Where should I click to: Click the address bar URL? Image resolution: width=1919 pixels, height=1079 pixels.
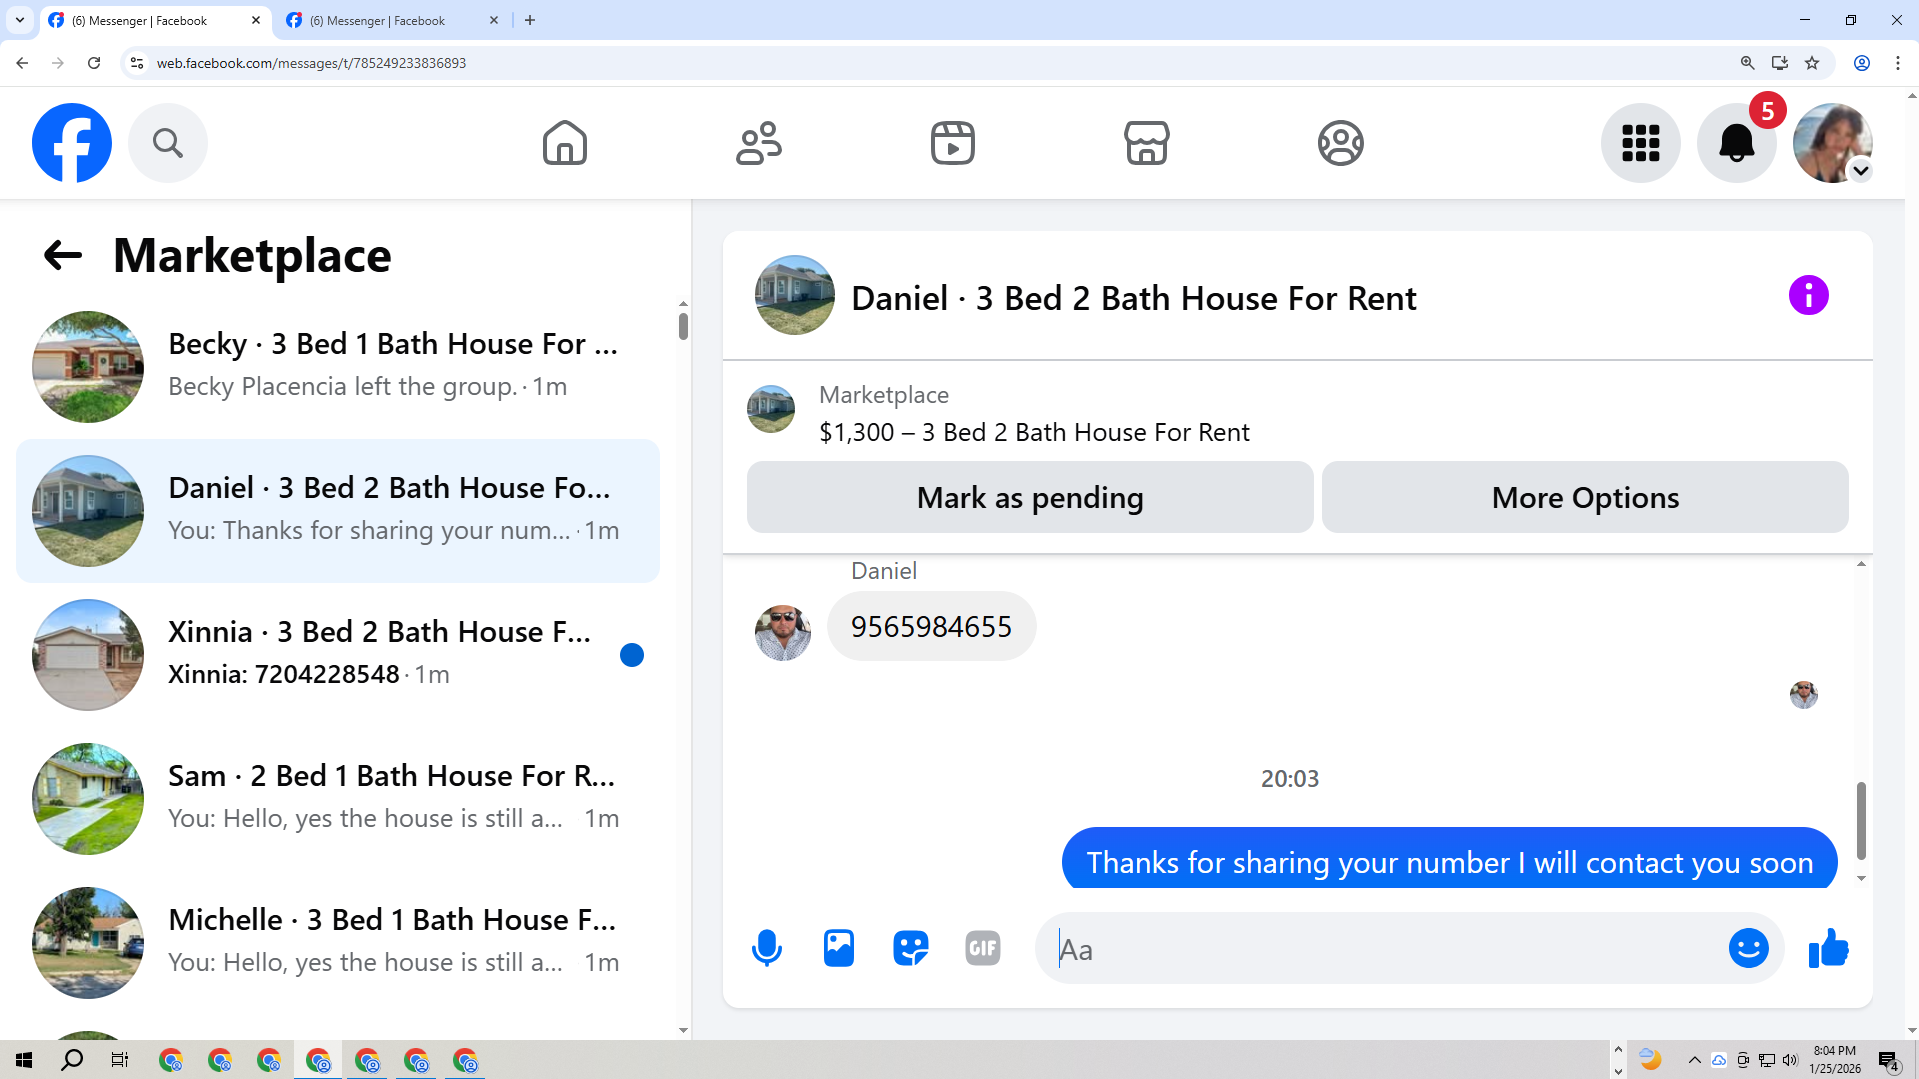tap(311, 63)
